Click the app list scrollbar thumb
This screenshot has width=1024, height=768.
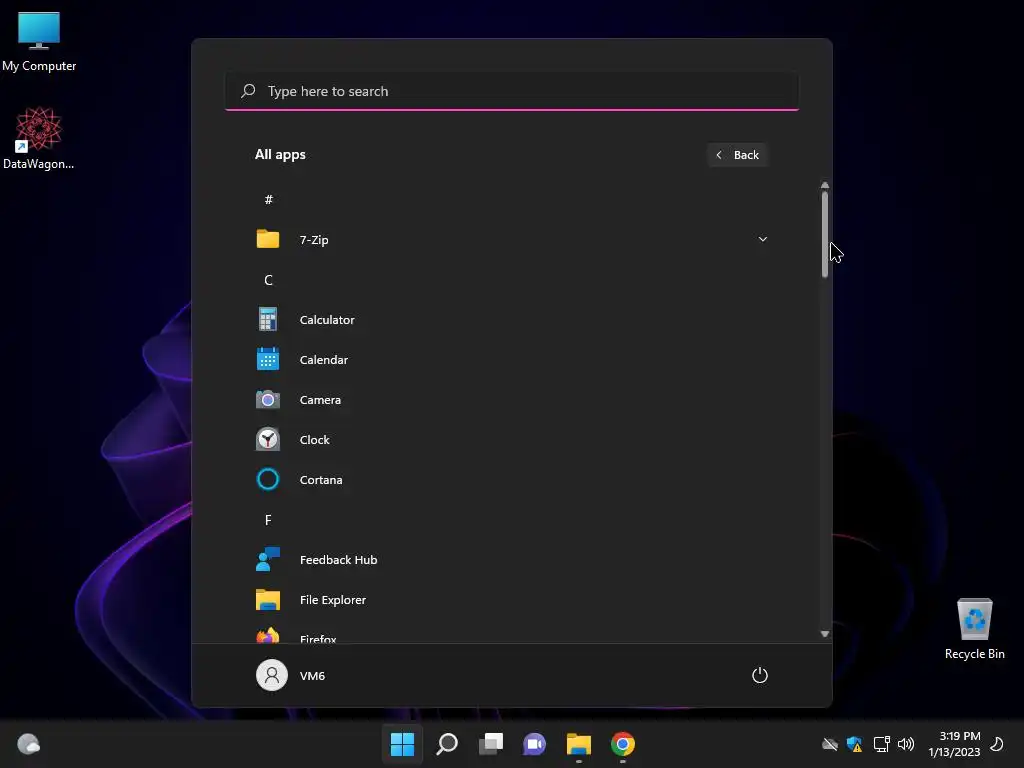(825, 234)
